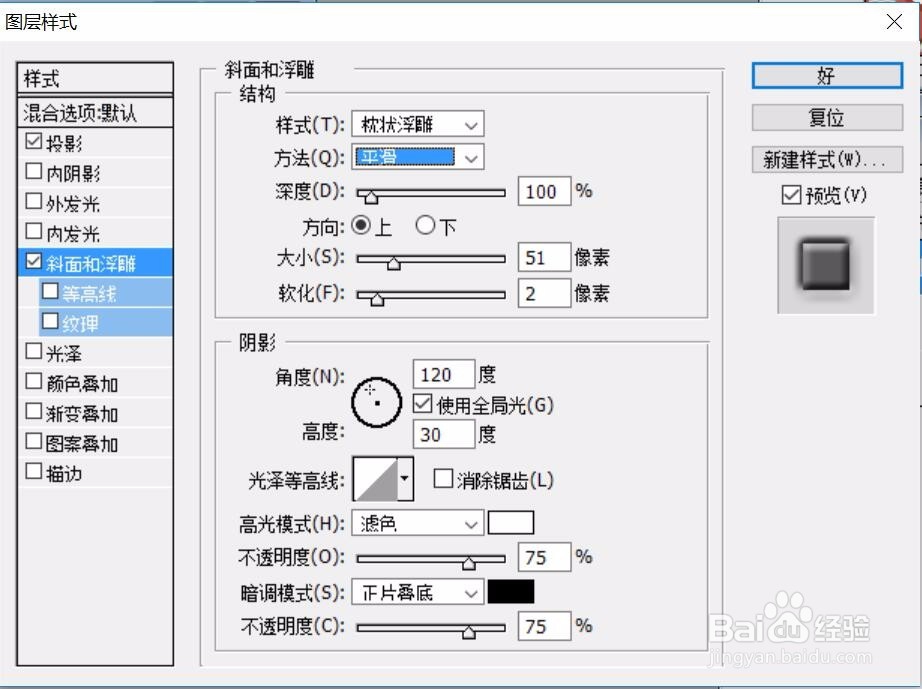Viewport: 922px width, 689px height.
Task: Enable the 光泽 satin checkbox
Action: (34, 351)
